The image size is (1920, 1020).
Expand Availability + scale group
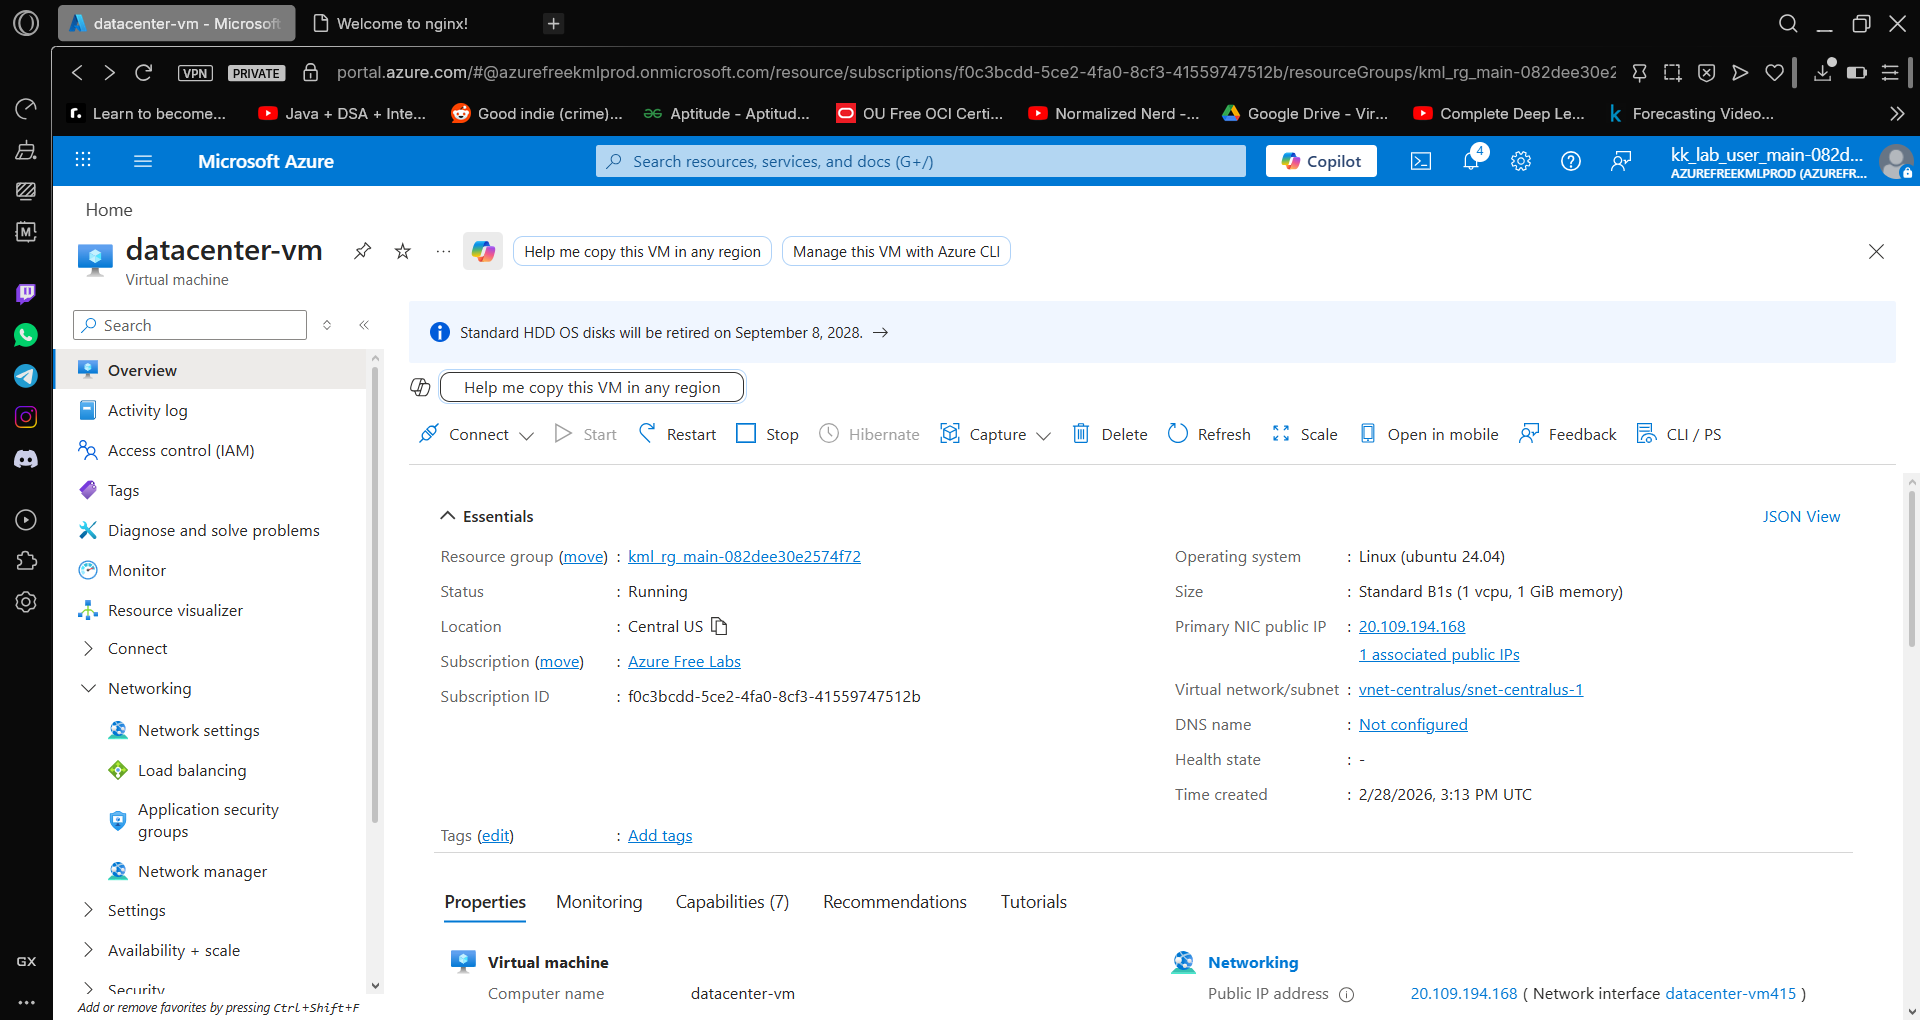pyautogui.click(x=88, y=950)
